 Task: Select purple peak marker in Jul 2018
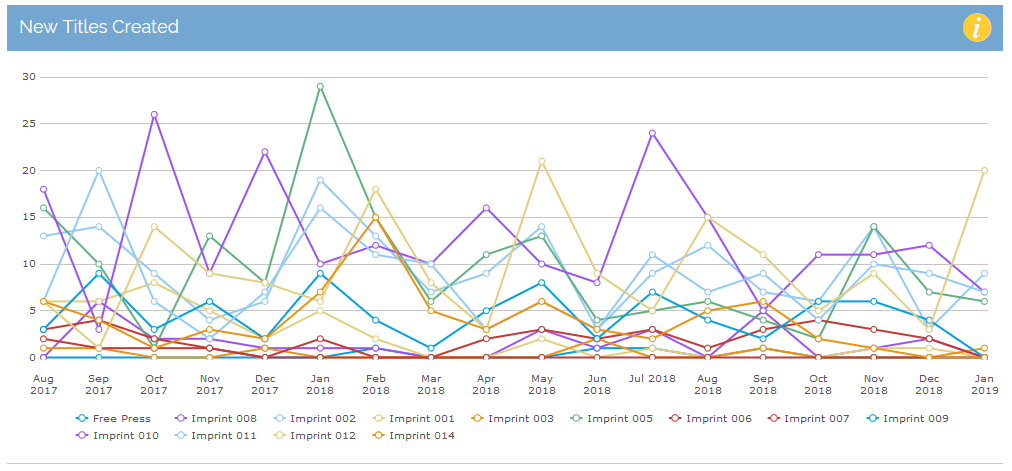pos(652,133)
